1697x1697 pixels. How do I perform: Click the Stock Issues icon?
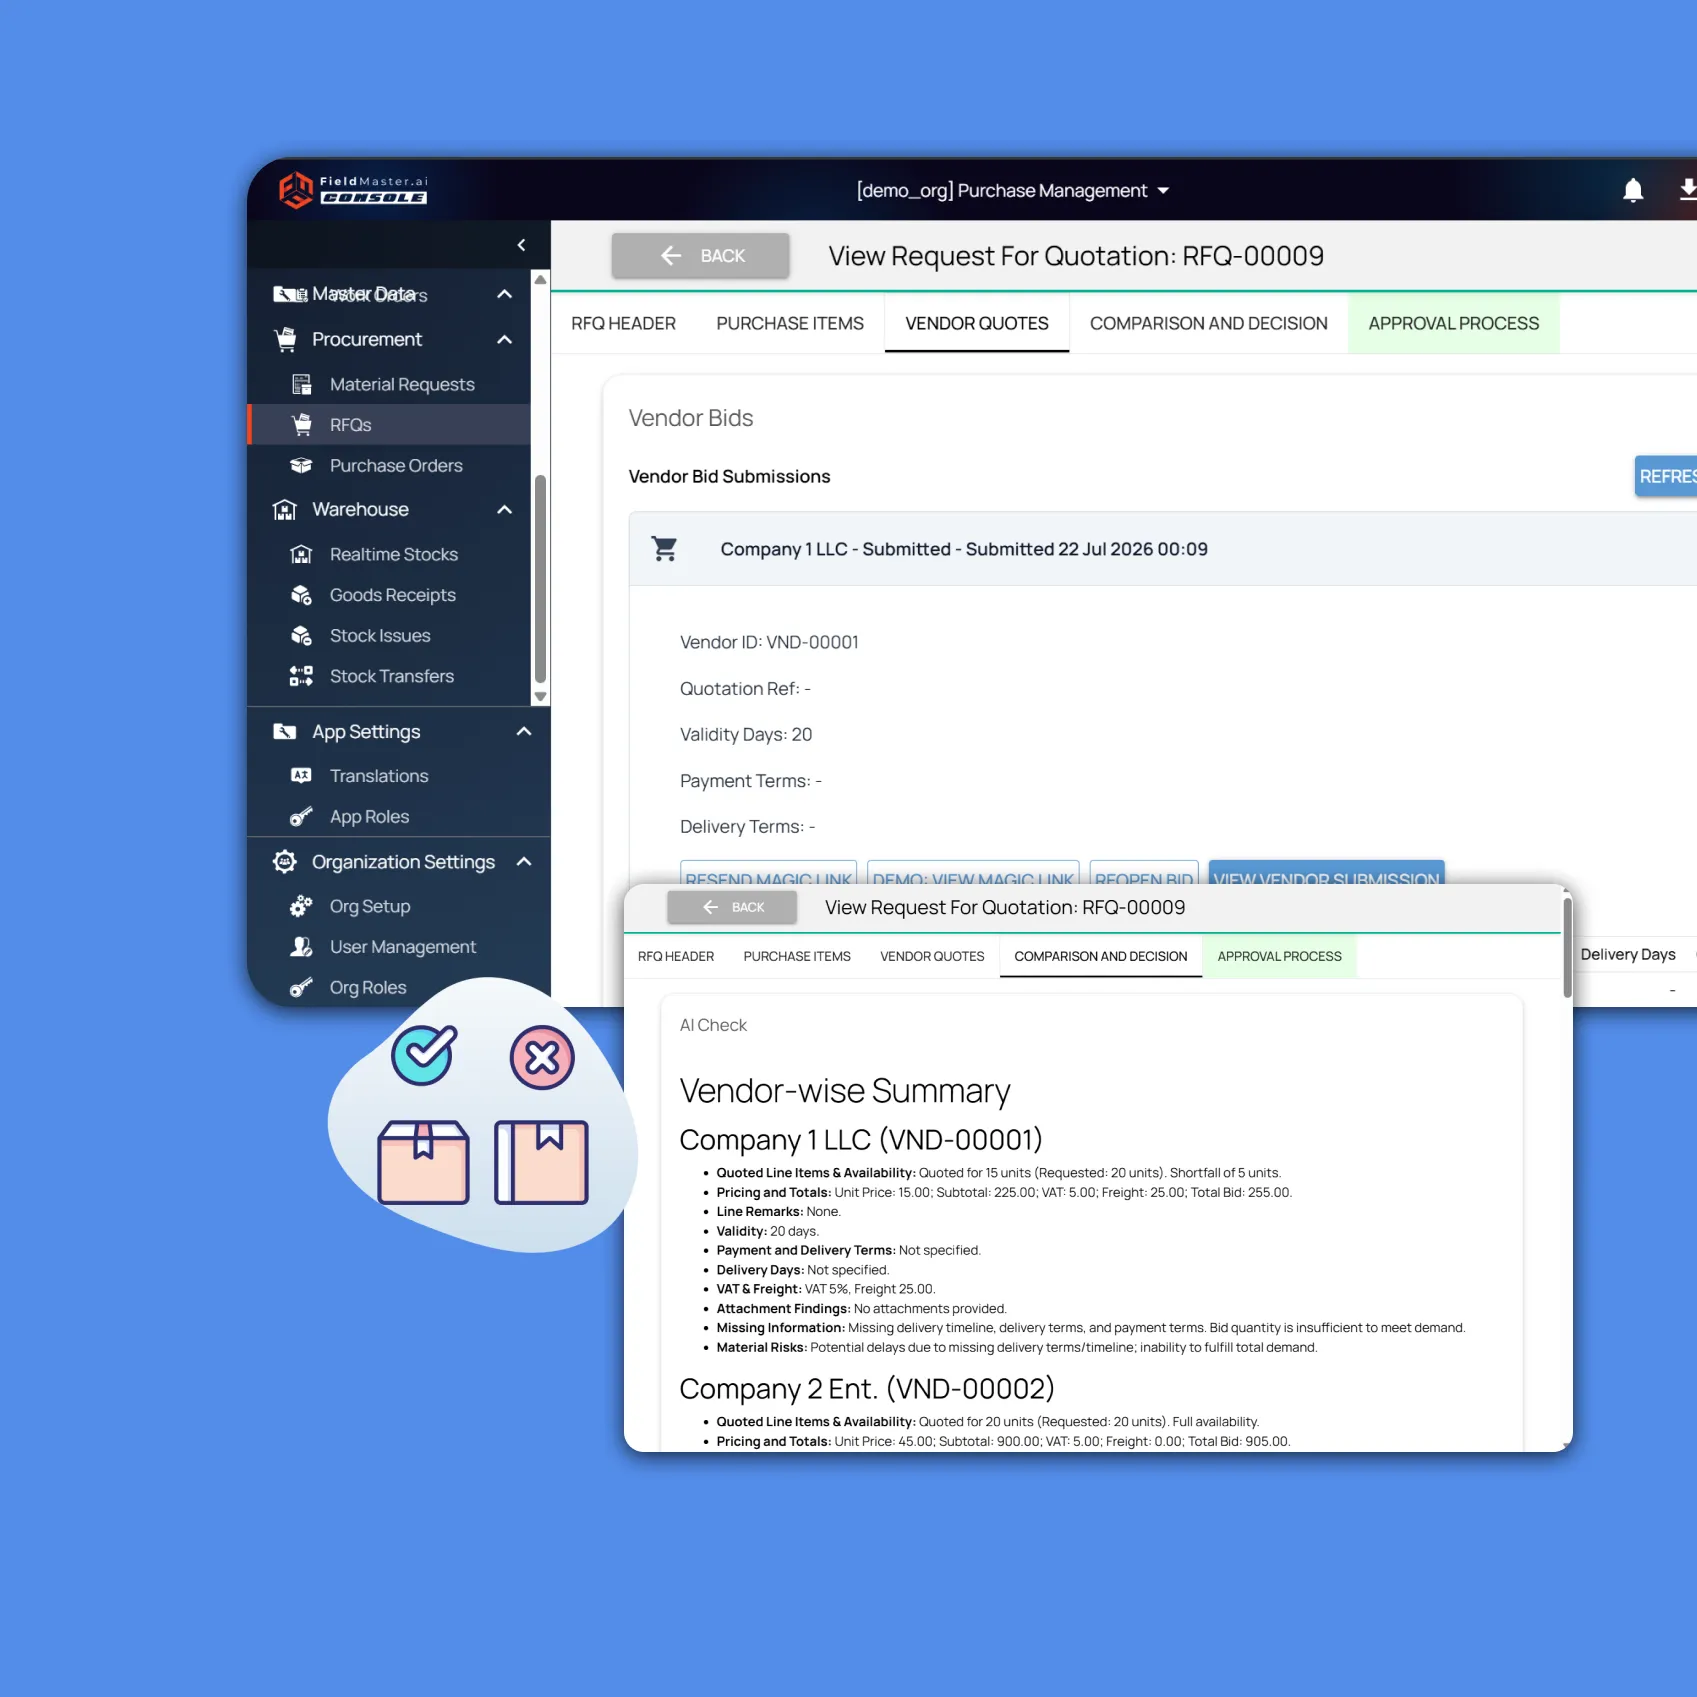coord(301,636)
